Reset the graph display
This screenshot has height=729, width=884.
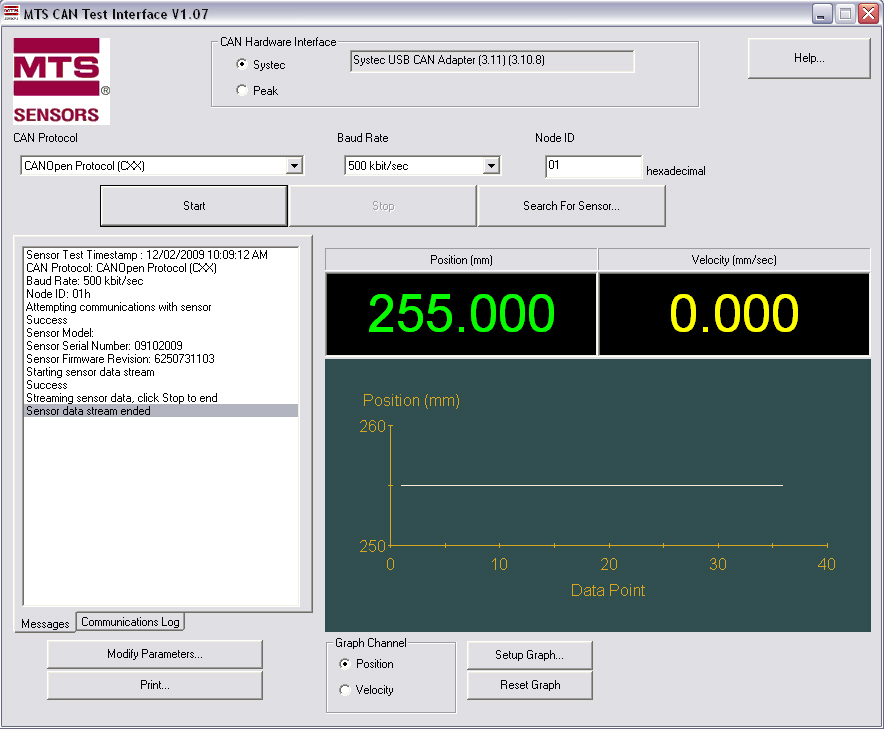[529, 686]
